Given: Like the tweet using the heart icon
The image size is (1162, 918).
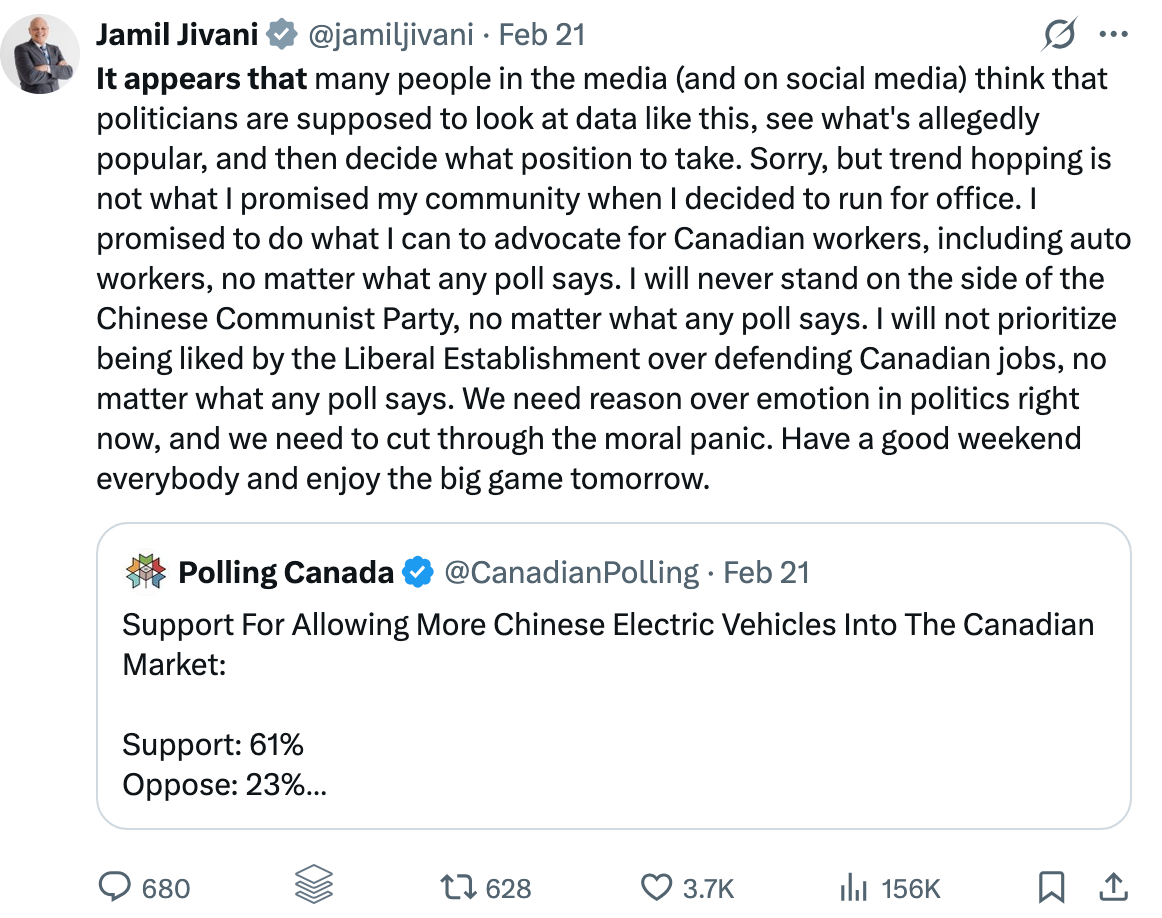Looking at the screenshot, I should point(657,886).
